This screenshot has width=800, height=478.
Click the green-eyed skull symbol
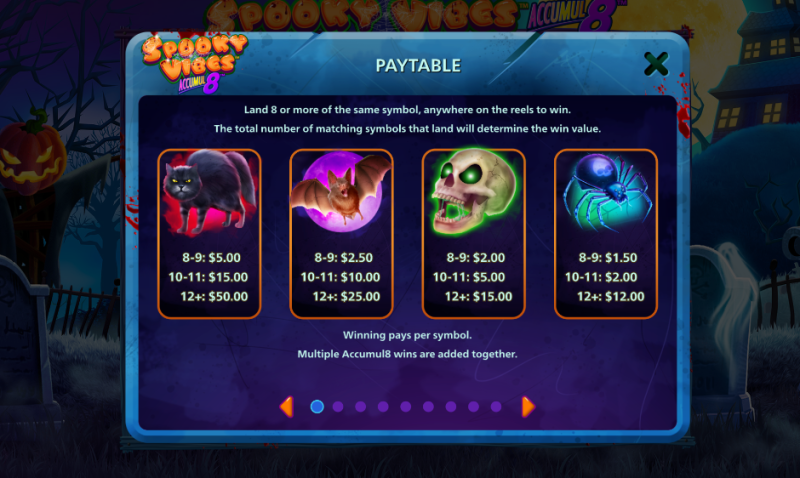473,191
